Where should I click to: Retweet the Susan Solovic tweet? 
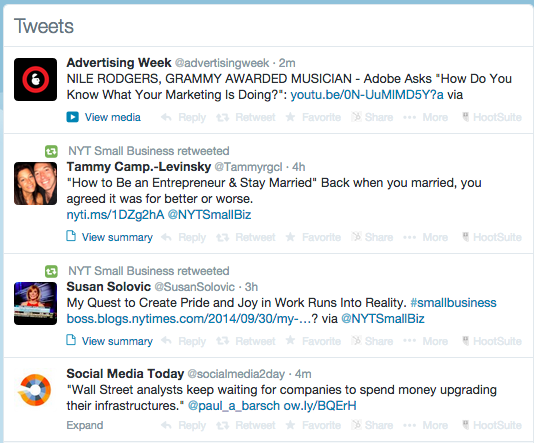(x=246, y=341)
